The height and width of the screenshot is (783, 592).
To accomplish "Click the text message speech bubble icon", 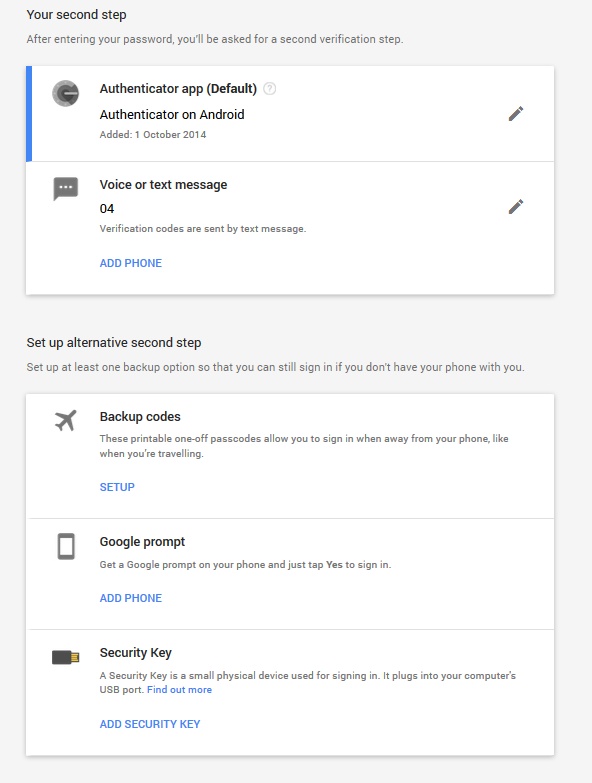I will (65, 189).
